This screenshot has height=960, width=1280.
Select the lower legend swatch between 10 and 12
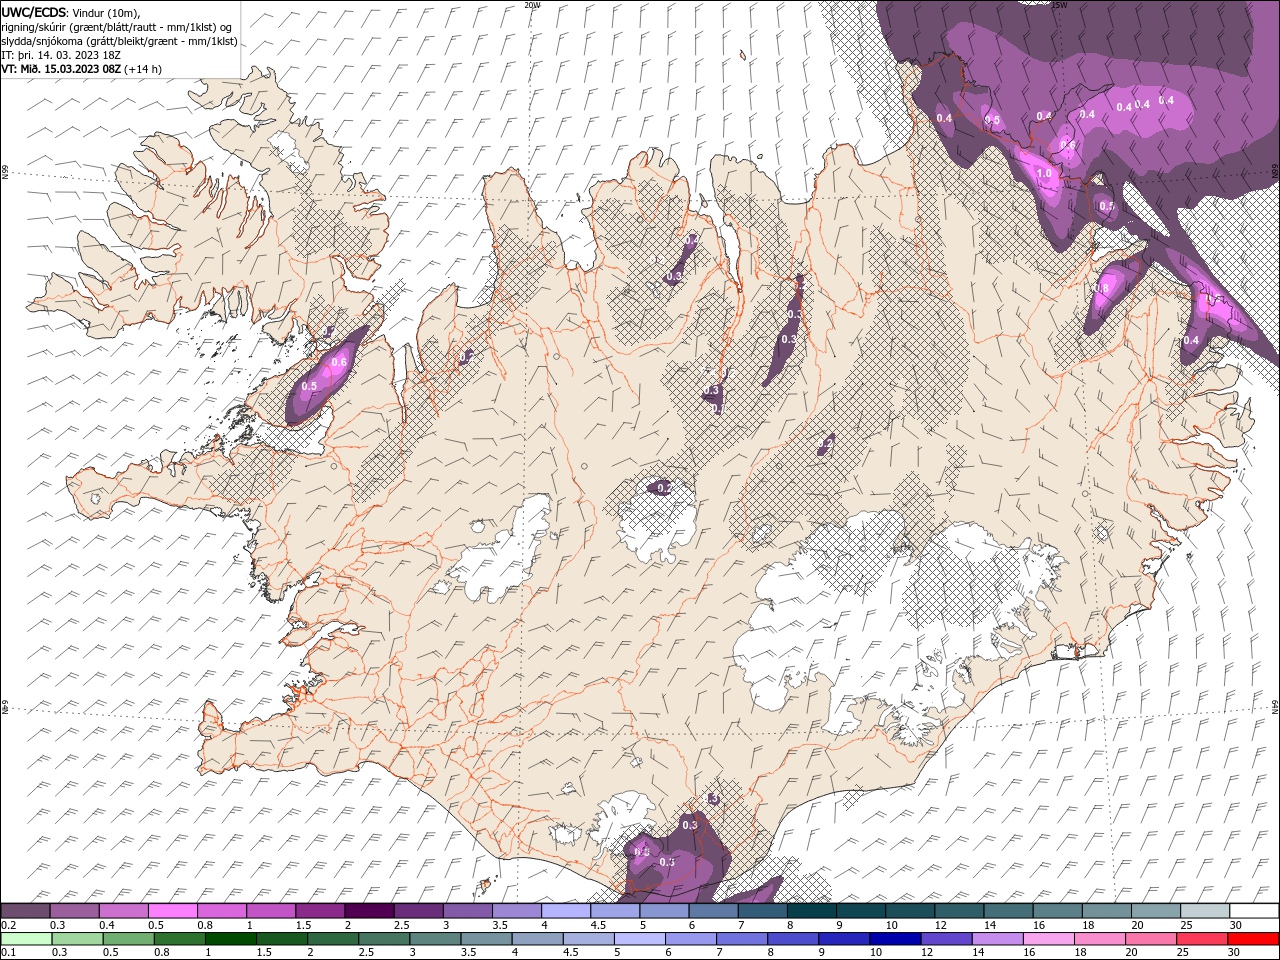[896, 939]
